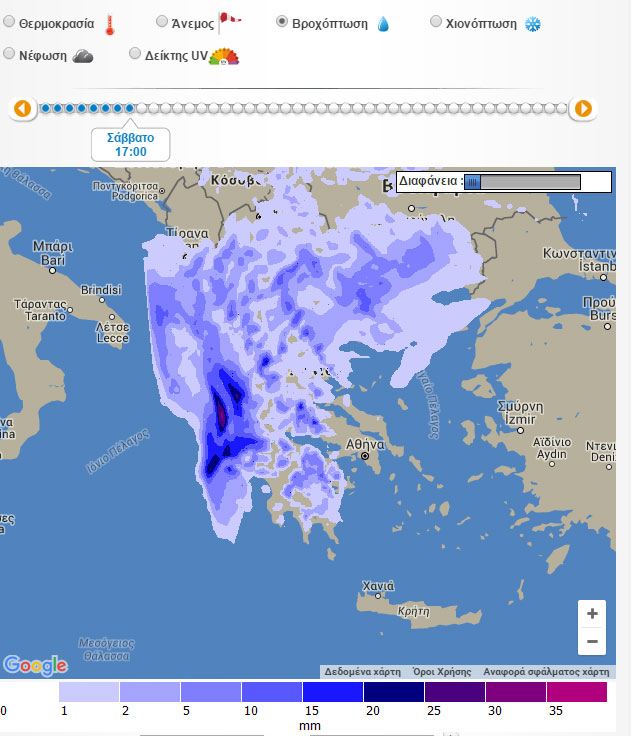631x736 pixels.
Task: Click the grey cloud icon
Action: pos(83,56)
